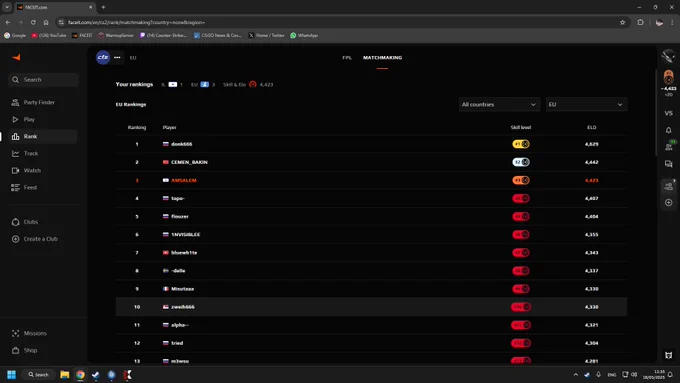The image size is (680, 383).
Task: Click the page vertical scrollbar
Action: [655, 113]
